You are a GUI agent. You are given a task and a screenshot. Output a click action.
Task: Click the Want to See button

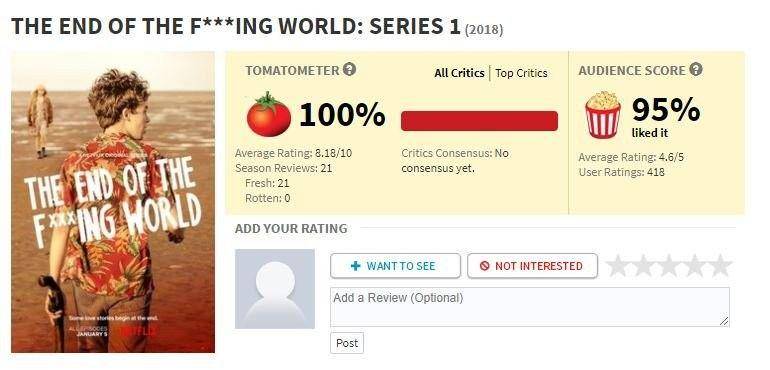[395, 266]
